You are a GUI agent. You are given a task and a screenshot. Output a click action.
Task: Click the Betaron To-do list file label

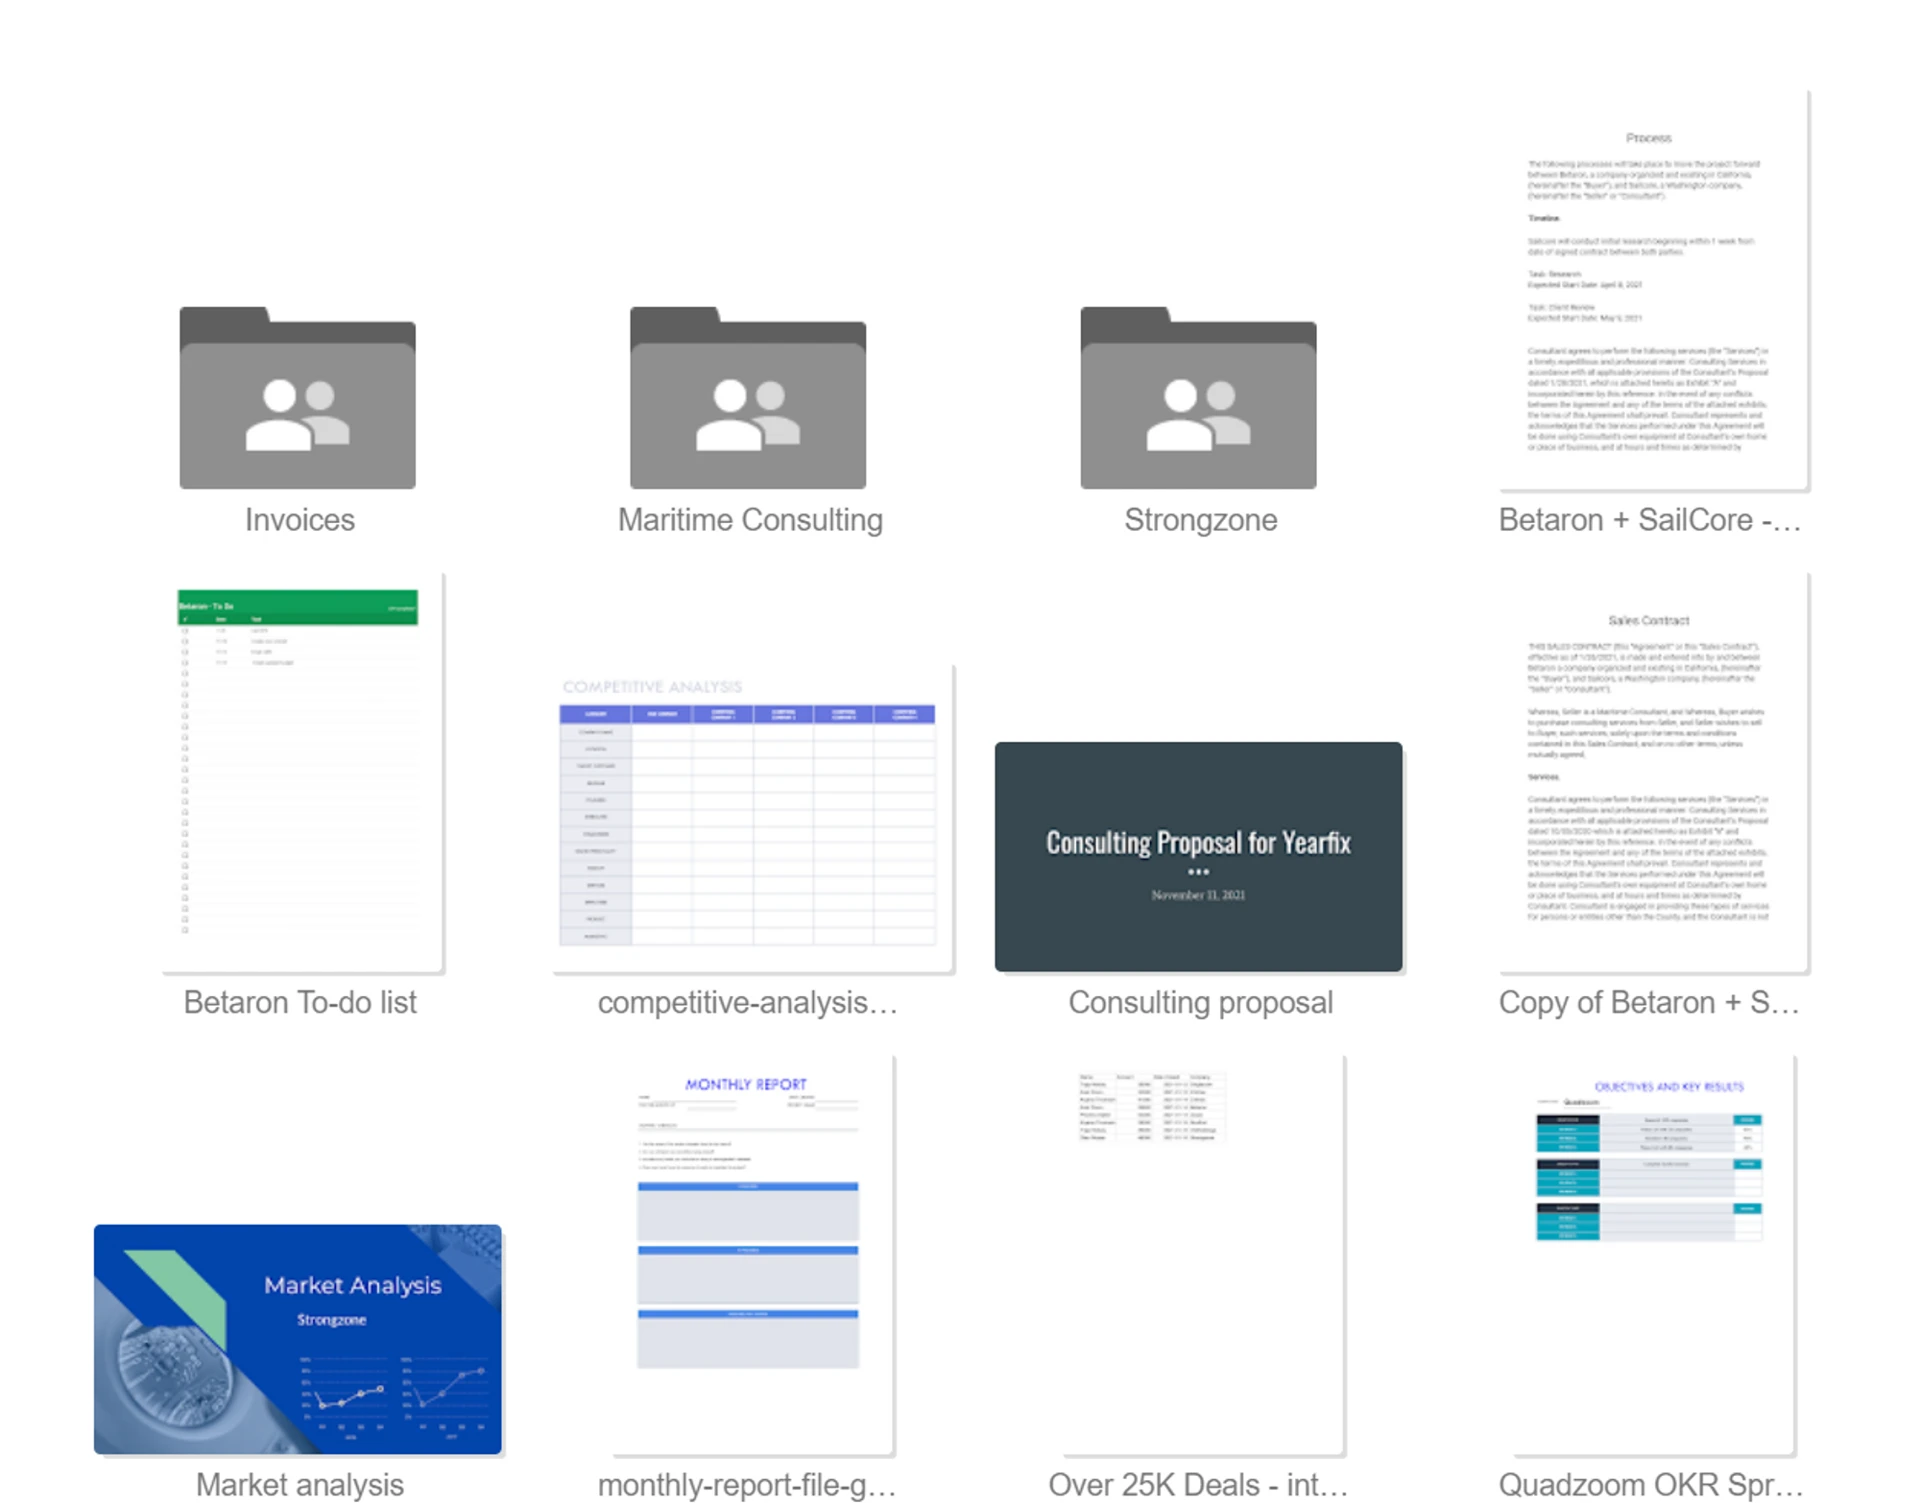(x=300, y=1002)
